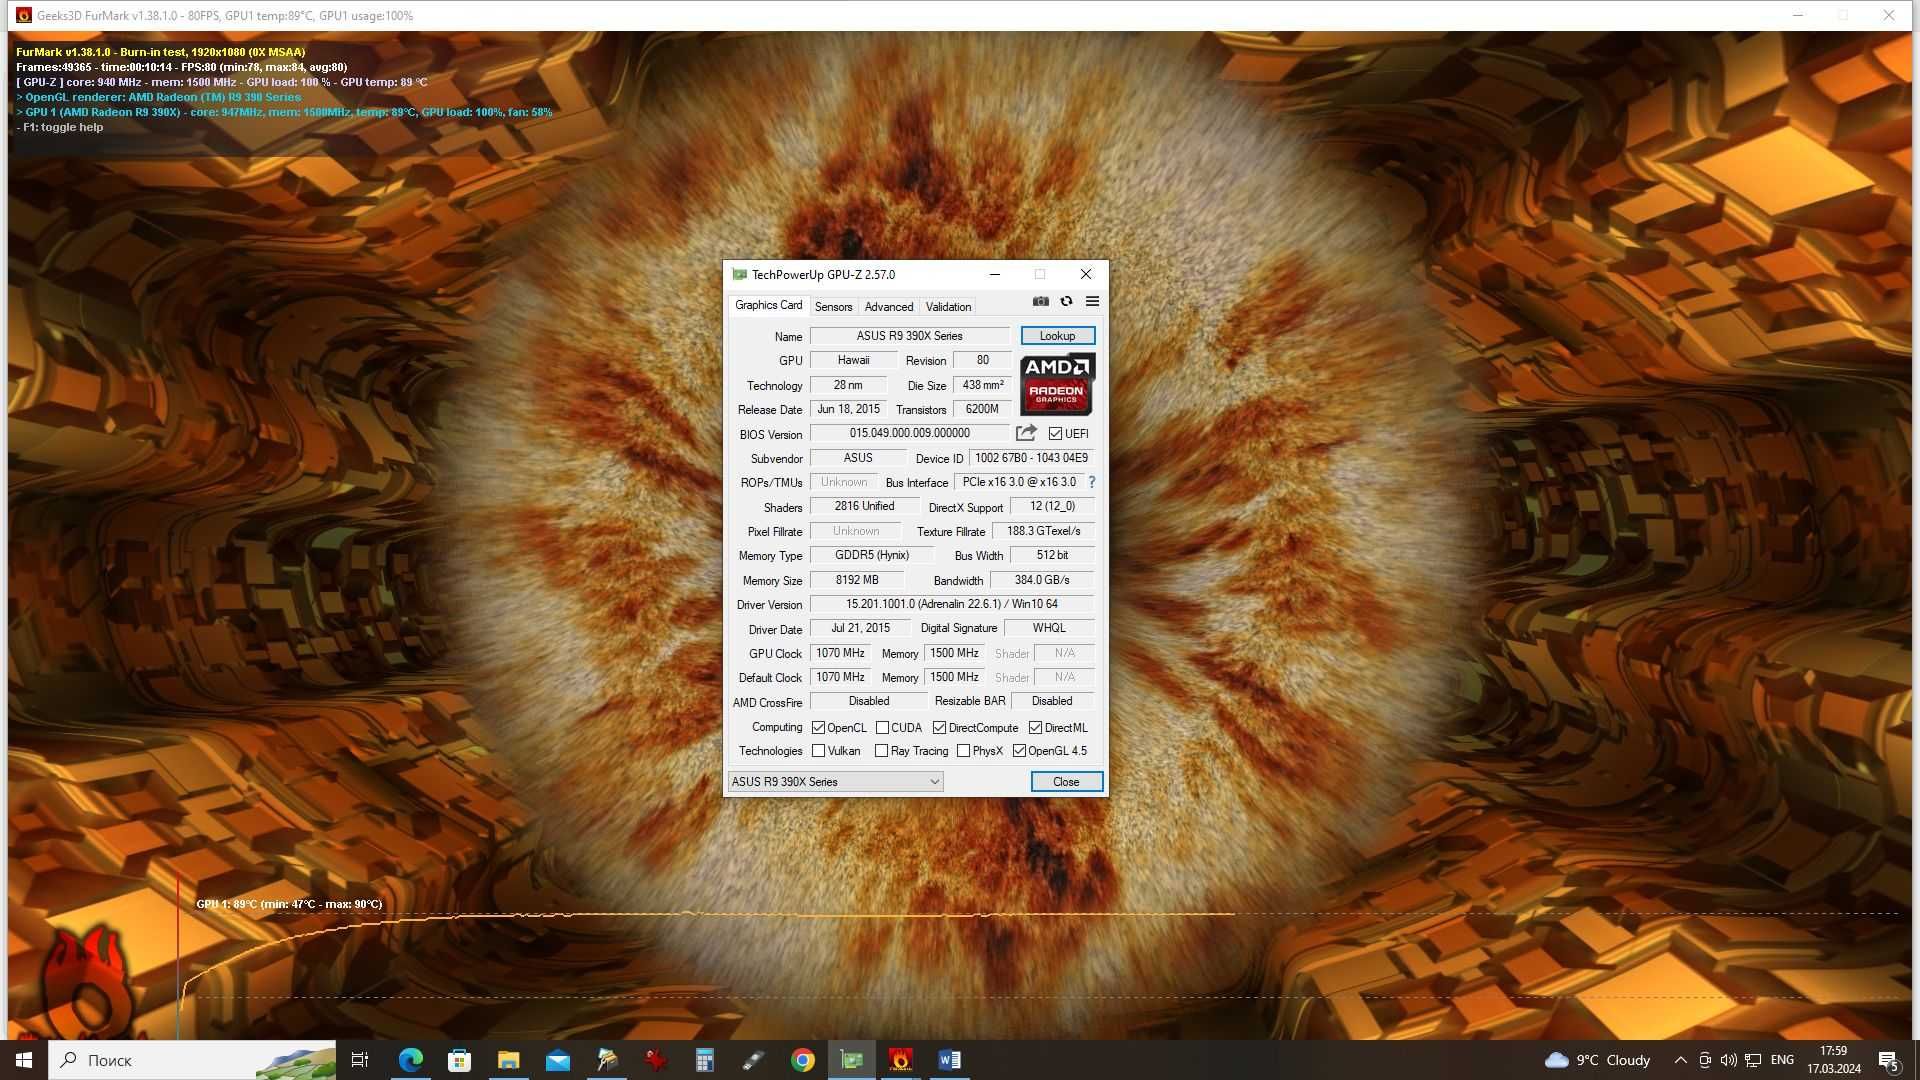Toggle the OpenGL 4.5 checkbox
The image size is (1920, 1080).
1019,751
